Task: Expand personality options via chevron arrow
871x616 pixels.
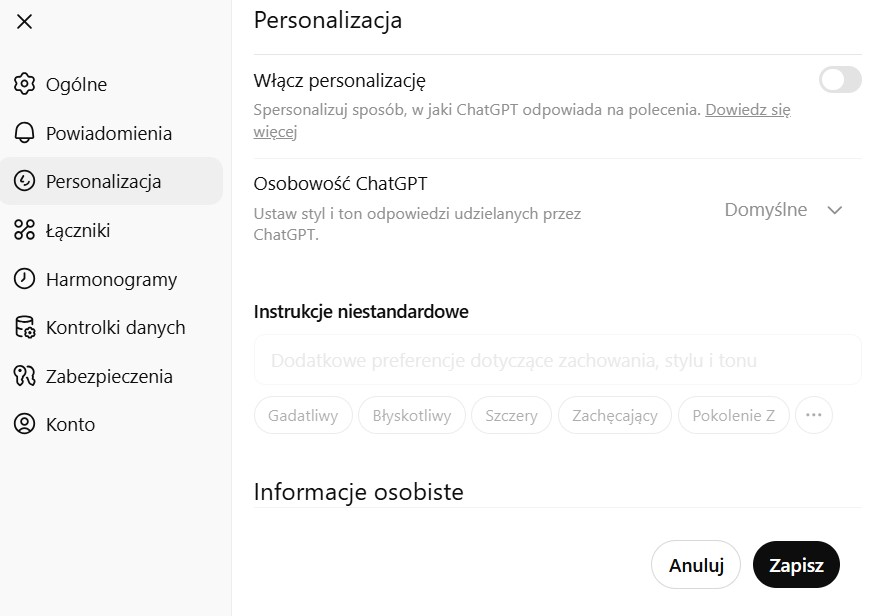Action: [835, 210]
